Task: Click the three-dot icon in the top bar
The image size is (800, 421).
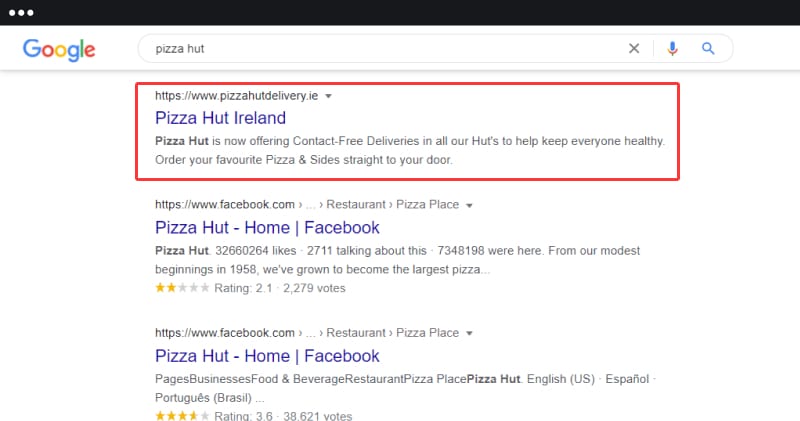Action: click(x=21, y=13)
